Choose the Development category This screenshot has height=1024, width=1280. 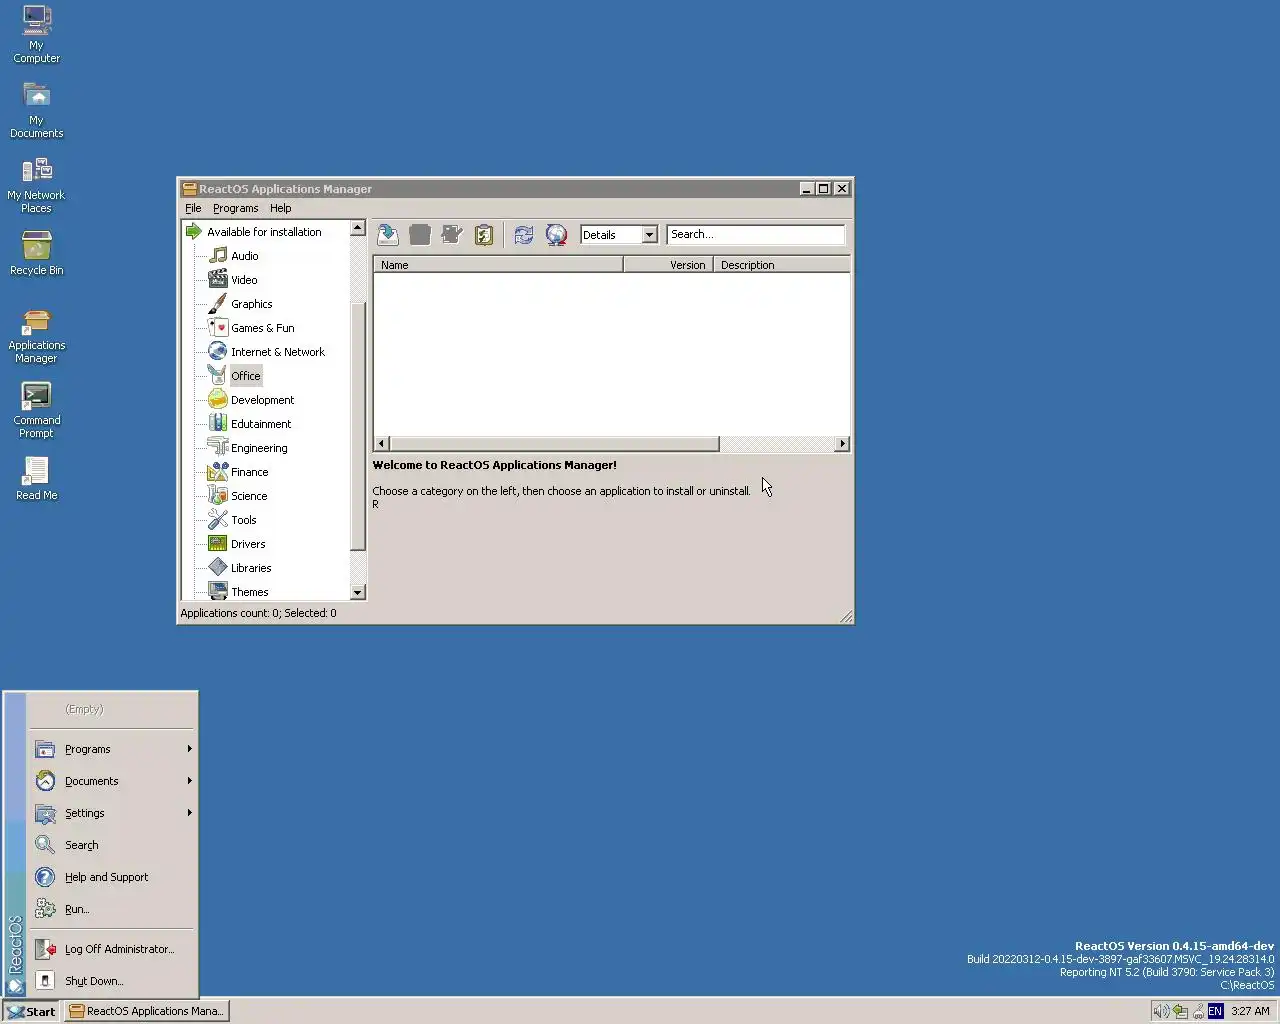click(262, 400)
